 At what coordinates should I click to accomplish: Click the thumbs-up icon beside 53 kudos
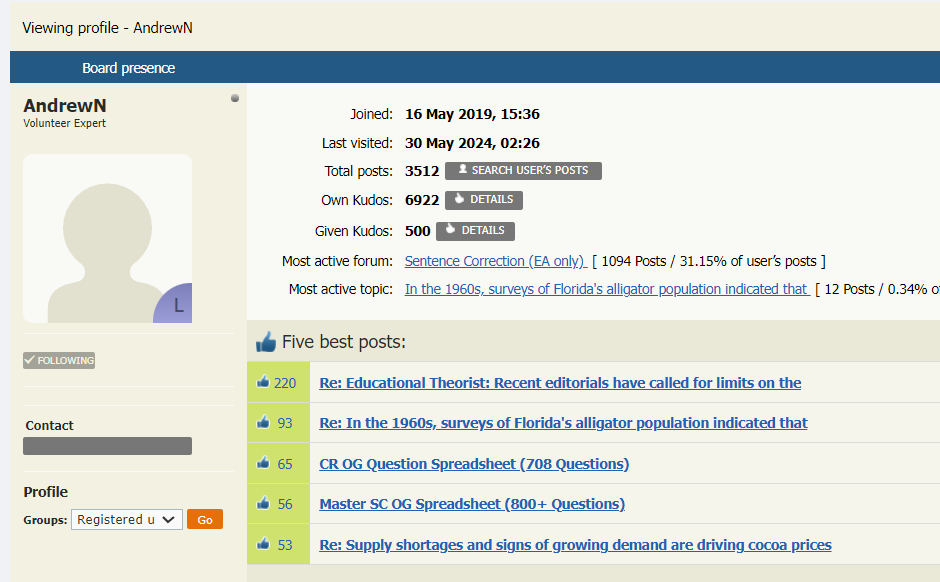click(263, 544)
